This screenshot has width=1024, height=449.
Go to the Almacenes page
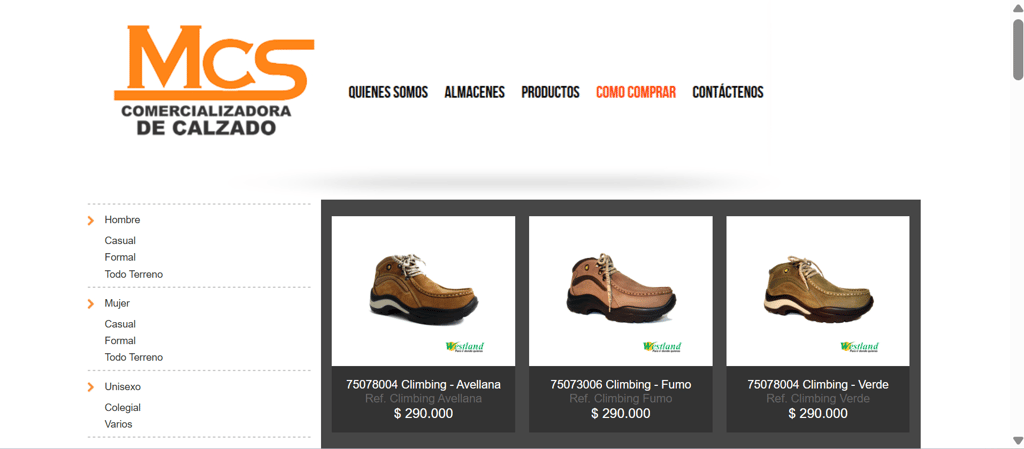[x=475, y=92]
